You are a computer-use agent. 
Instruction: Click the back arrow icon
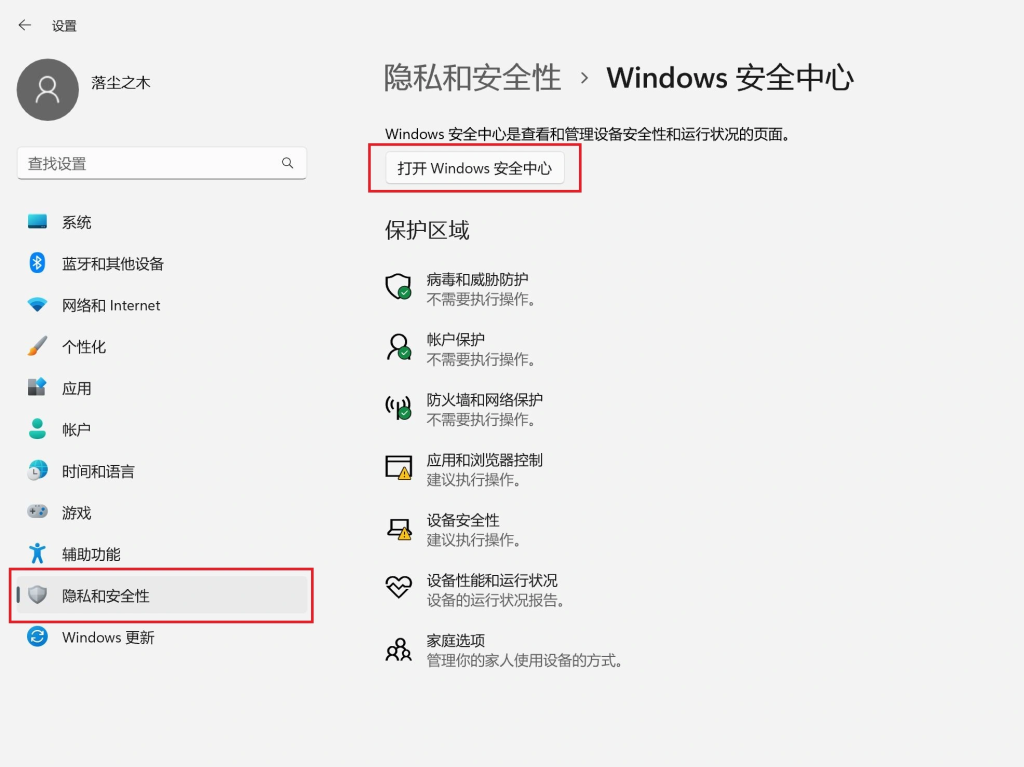25,25
